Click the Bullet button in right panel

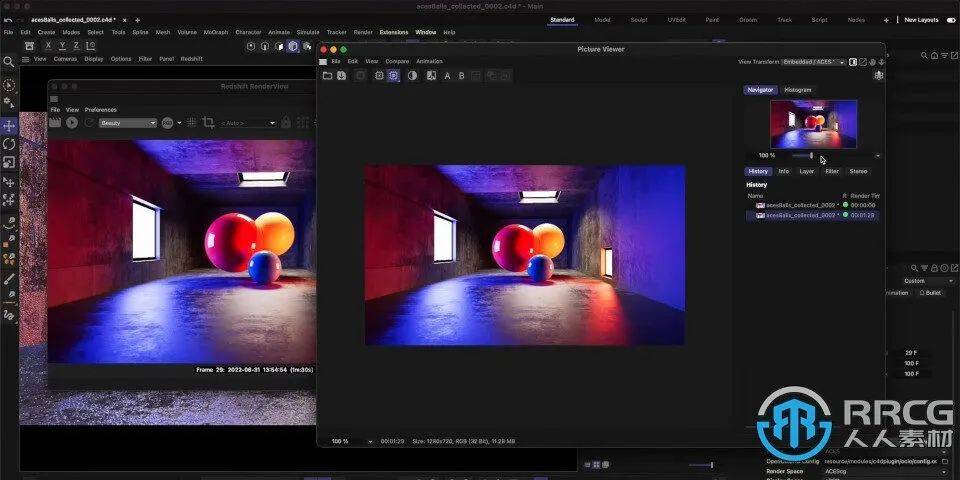(x=929, y=293)
